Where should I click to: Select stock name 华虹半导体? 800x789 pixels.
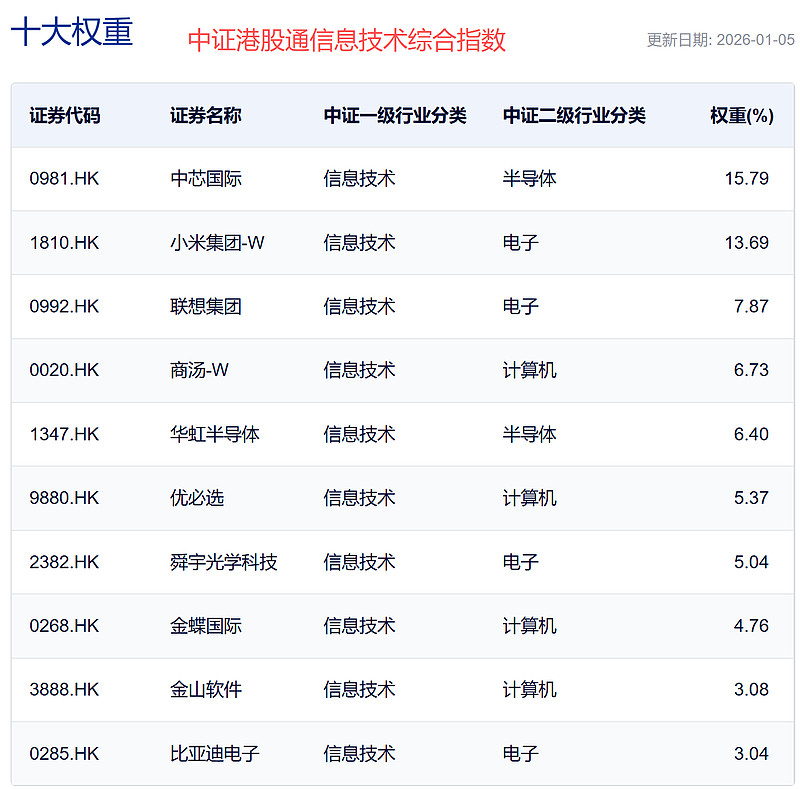click(215, 434)
